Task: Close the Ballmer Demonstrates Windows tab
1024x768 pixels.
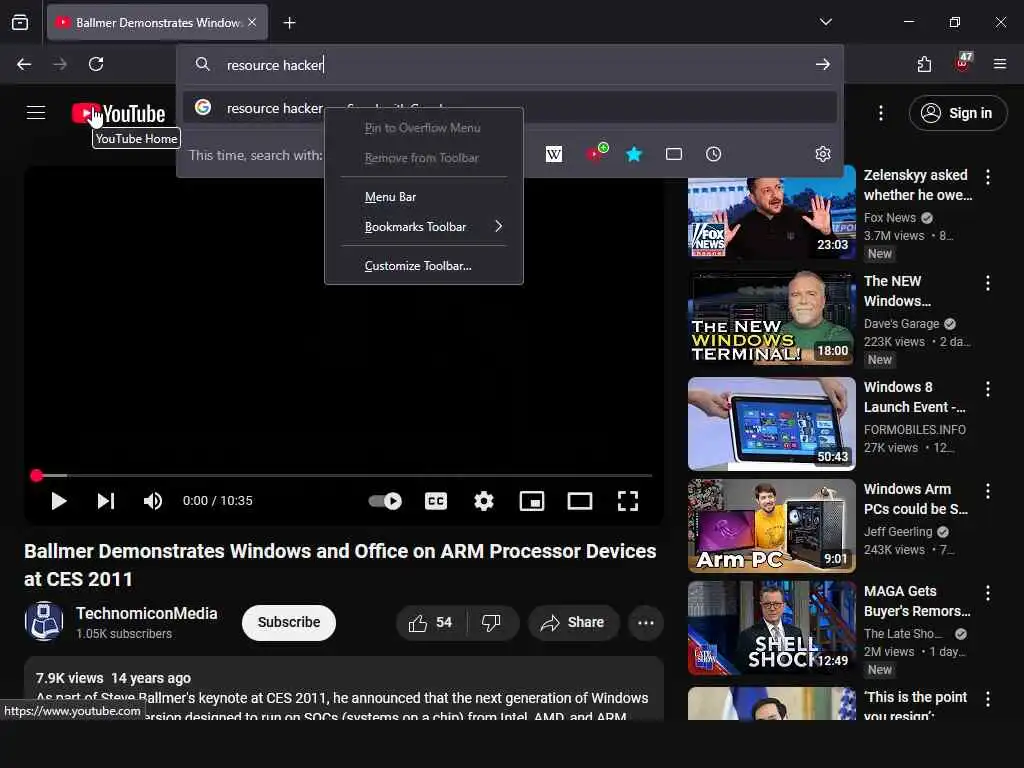Action: pyautogui.click(x=252, y=22)
